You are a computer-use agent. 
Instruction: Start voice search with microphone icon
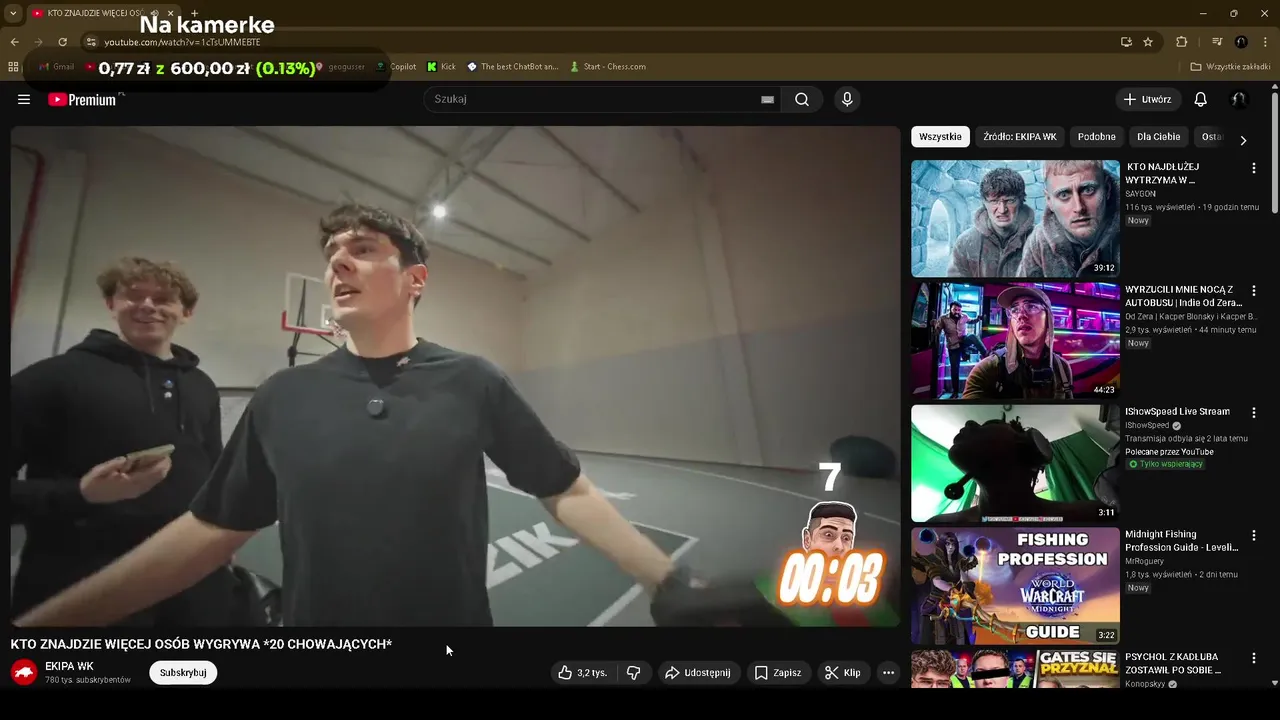847,99
